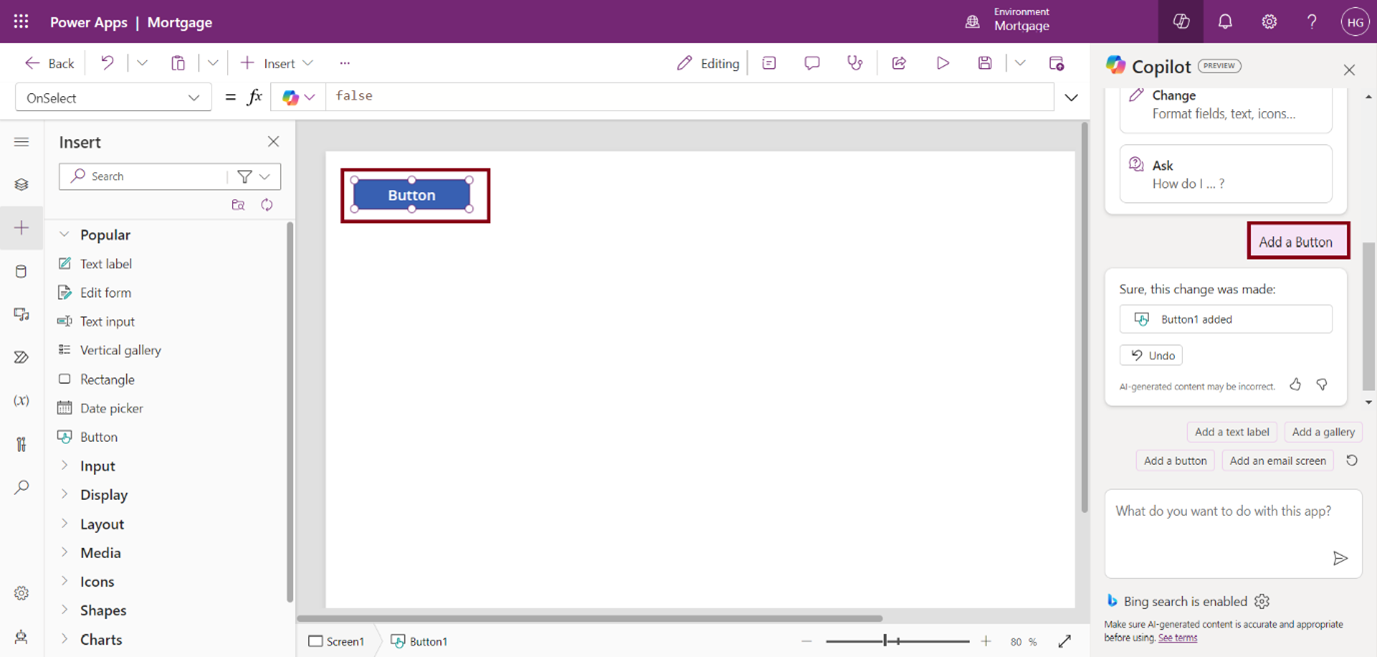The width and height of the screenshot is (1377, 657).
Task: Open the Comments icon in toolbar
Action: coord(812,63)
